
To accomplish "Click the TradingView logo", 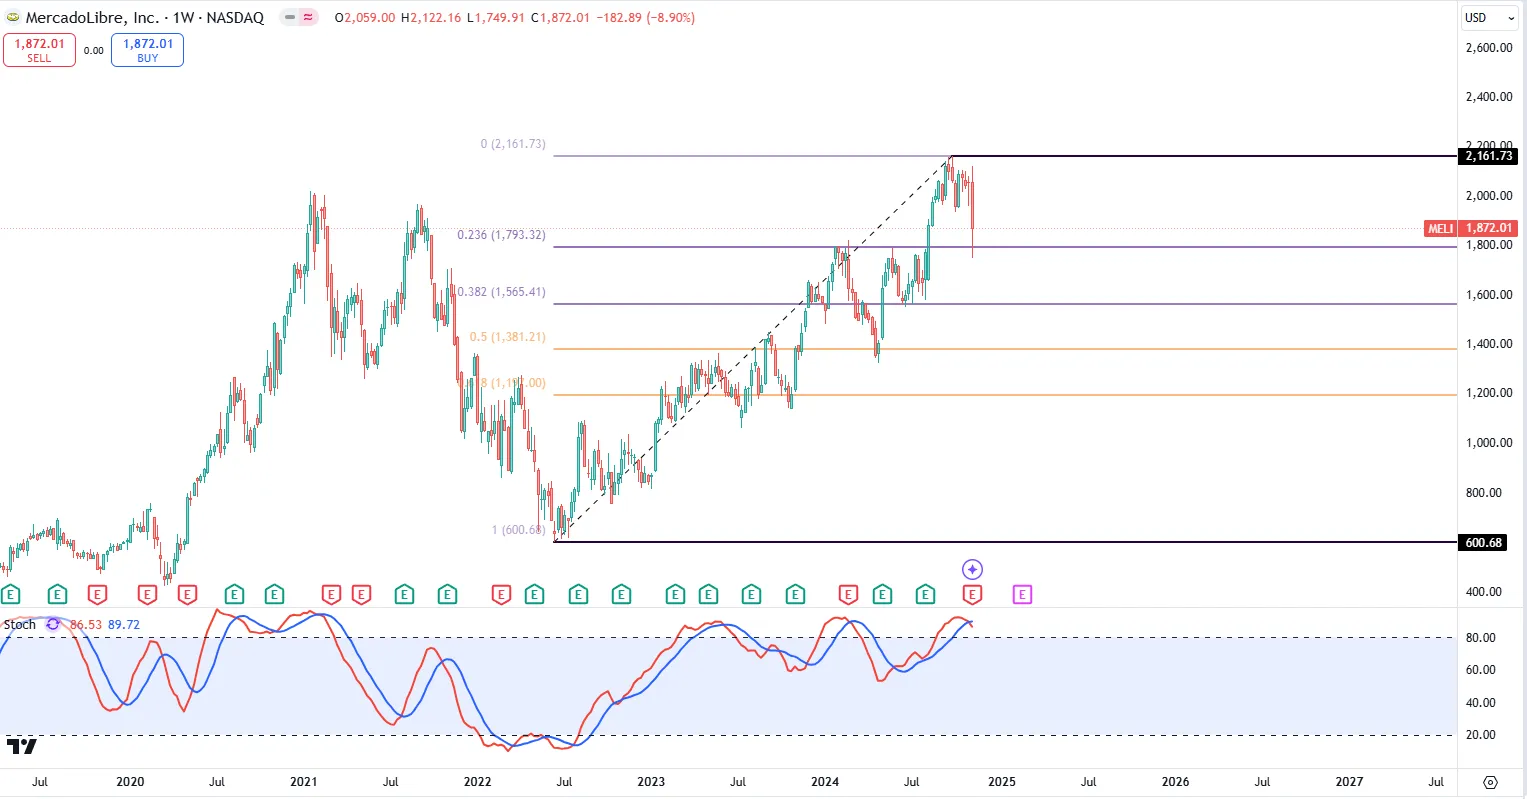I will (21, 746).
